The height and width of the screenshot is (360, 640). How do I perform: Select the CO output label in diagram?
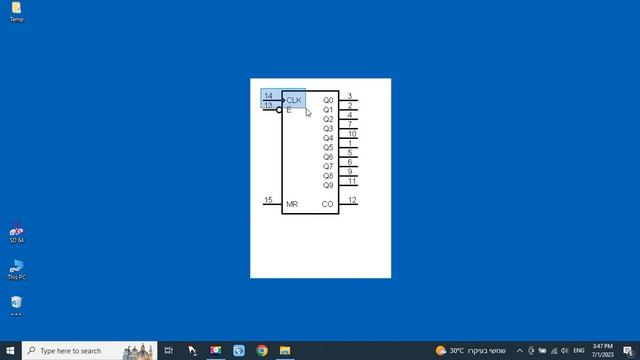tap(327, 204)
